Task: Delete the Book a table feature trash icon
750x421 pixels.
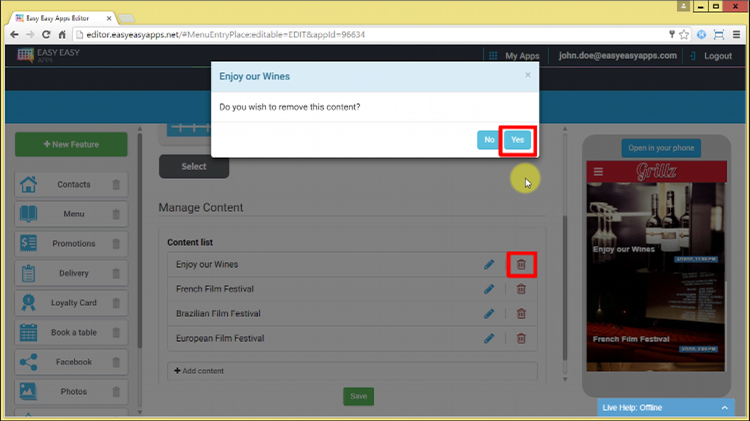Action: coord(116,332)
